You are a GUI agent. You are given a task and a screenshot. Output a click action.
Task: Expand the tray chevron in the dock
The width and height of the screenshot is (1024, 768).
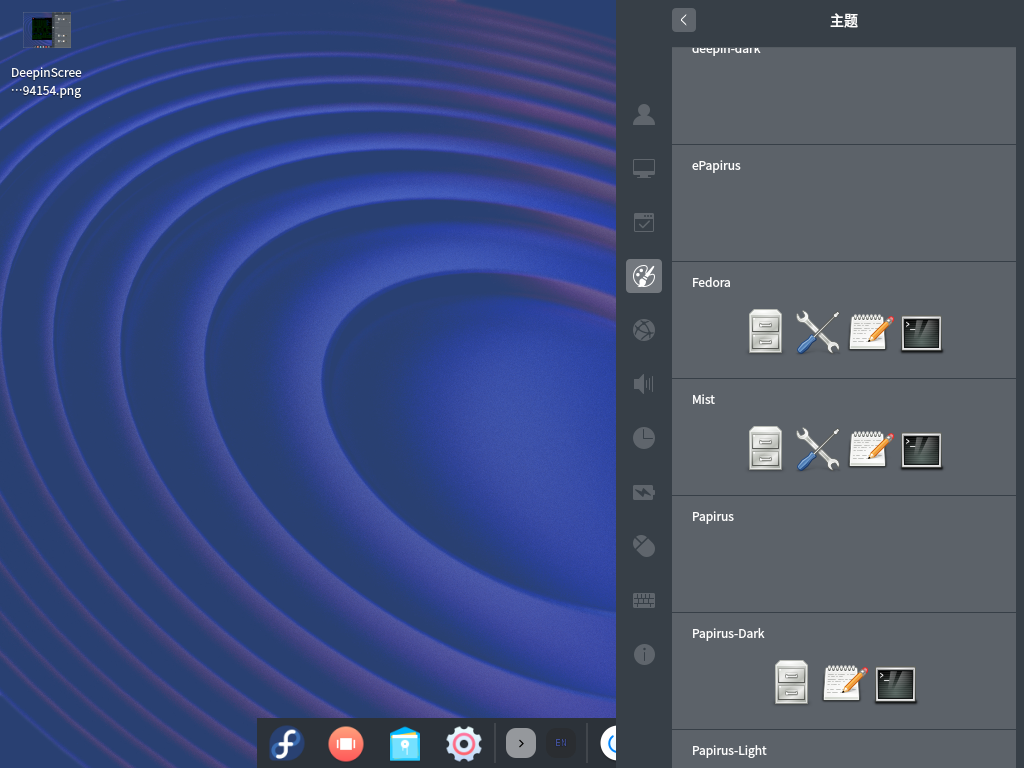point(520,743)
